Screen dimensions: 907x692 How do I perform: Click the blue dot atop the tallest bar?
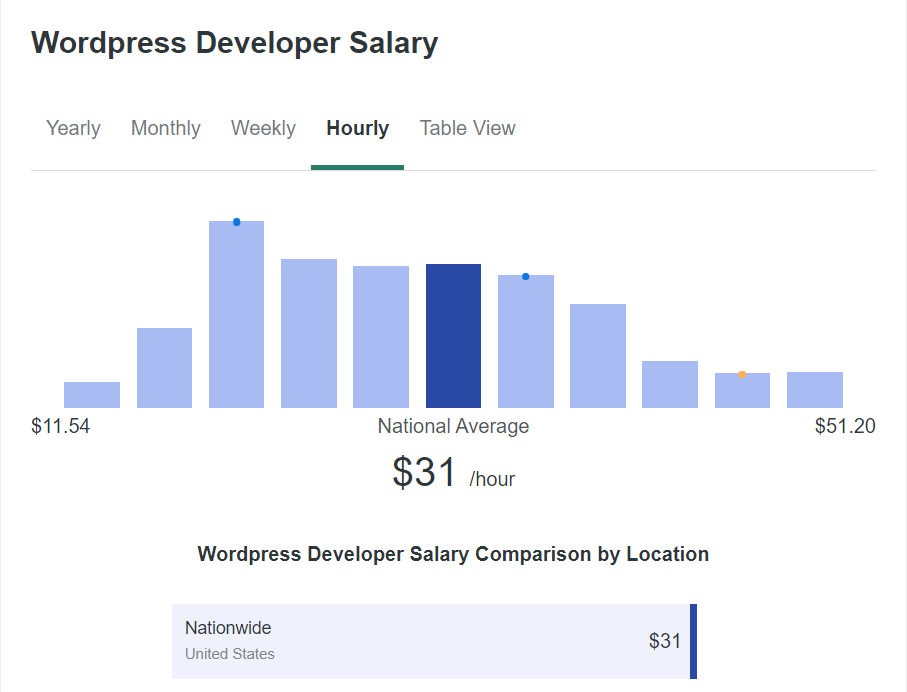(x=236, y=222)
